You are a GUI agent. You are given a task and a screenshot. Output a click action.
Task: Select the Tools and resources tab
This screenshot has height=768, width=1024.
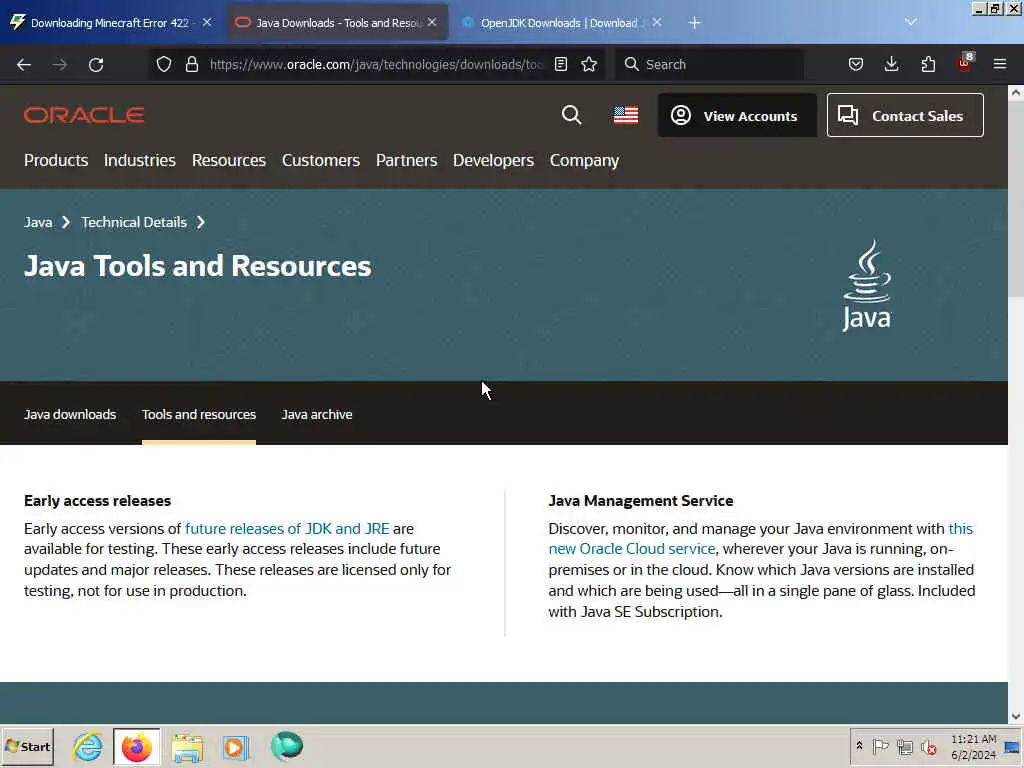pyautogui.click(x=199, y=414)
